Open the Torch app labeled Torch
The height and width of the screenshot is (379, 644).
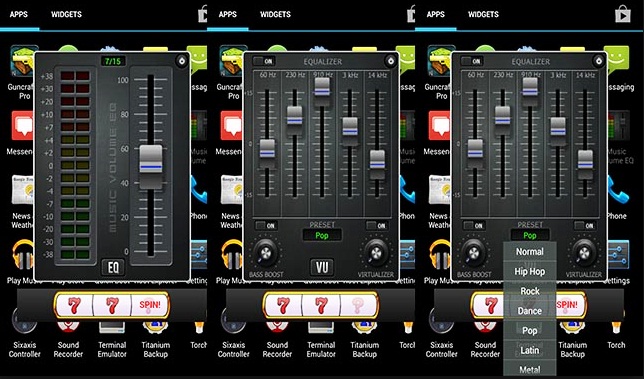616,336
